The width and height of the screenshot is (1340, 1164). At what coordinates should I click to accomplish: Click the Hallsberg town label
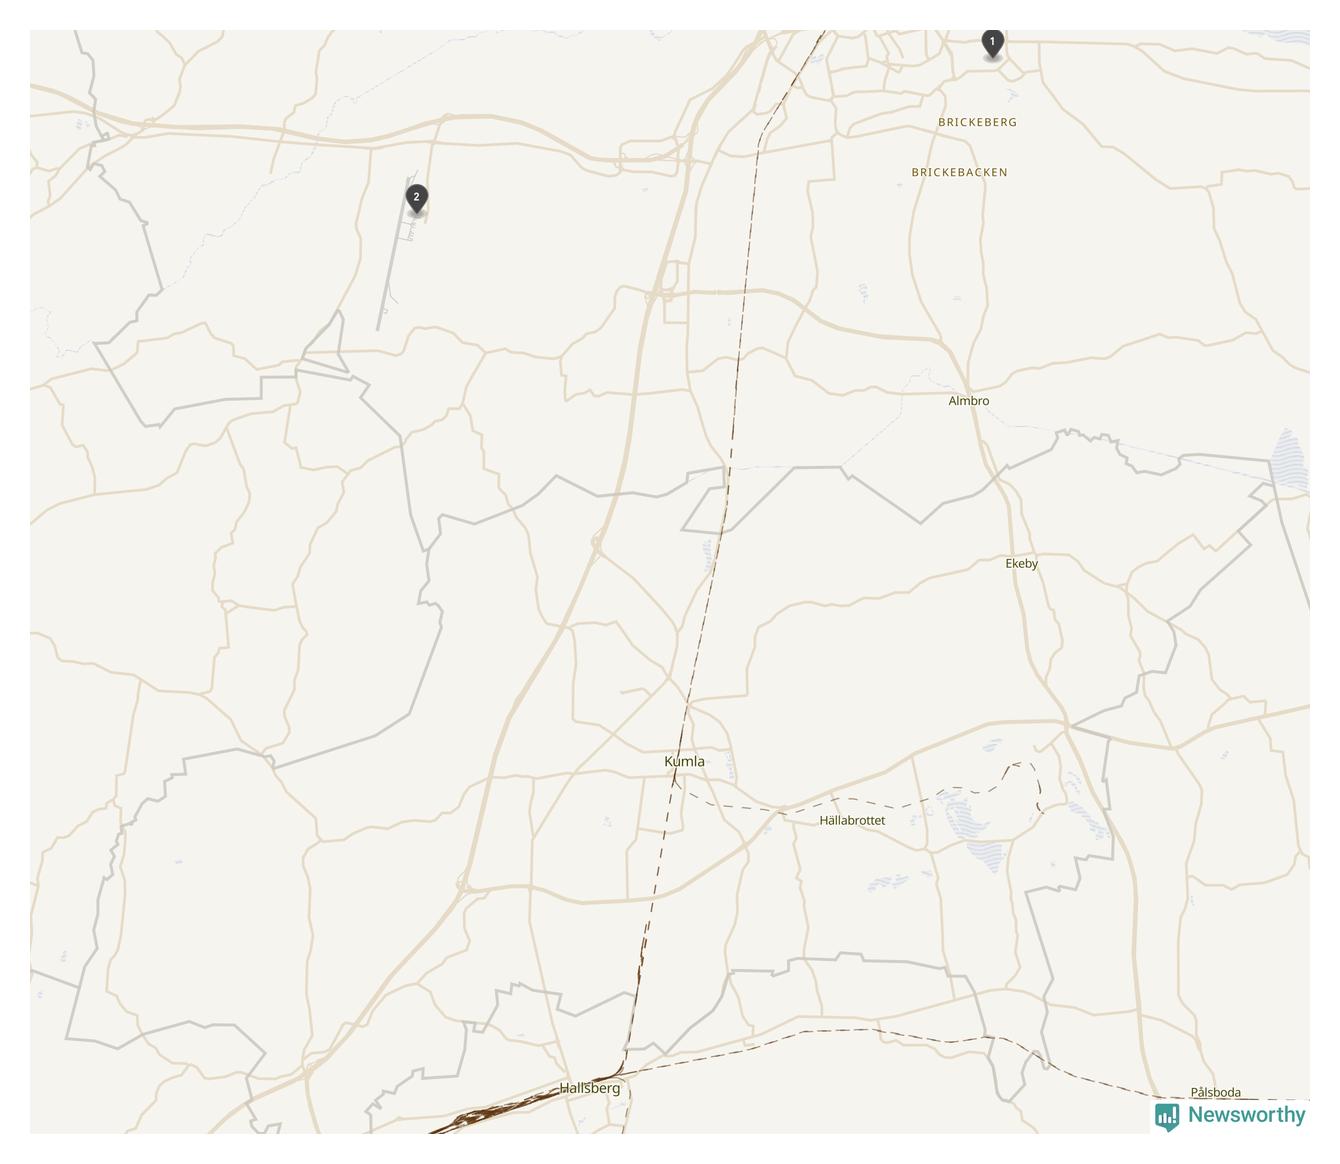click(590, 1088)
